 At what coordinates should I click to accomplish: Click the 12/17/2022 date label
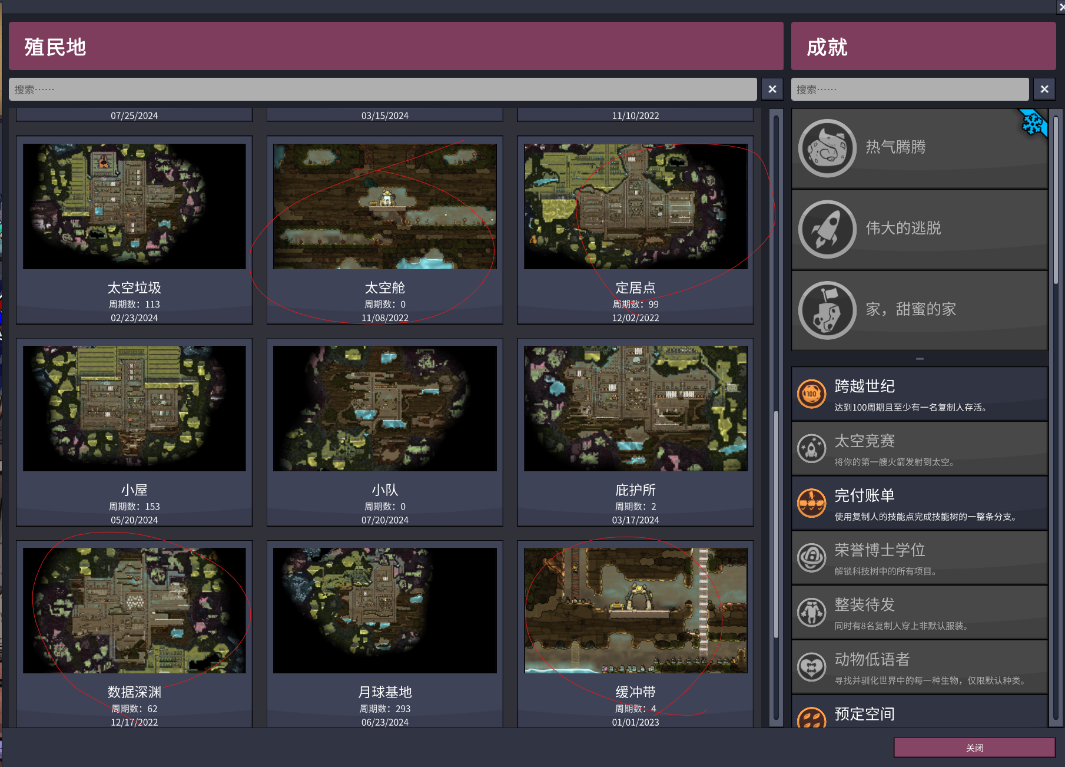click(x=134, y=722)
